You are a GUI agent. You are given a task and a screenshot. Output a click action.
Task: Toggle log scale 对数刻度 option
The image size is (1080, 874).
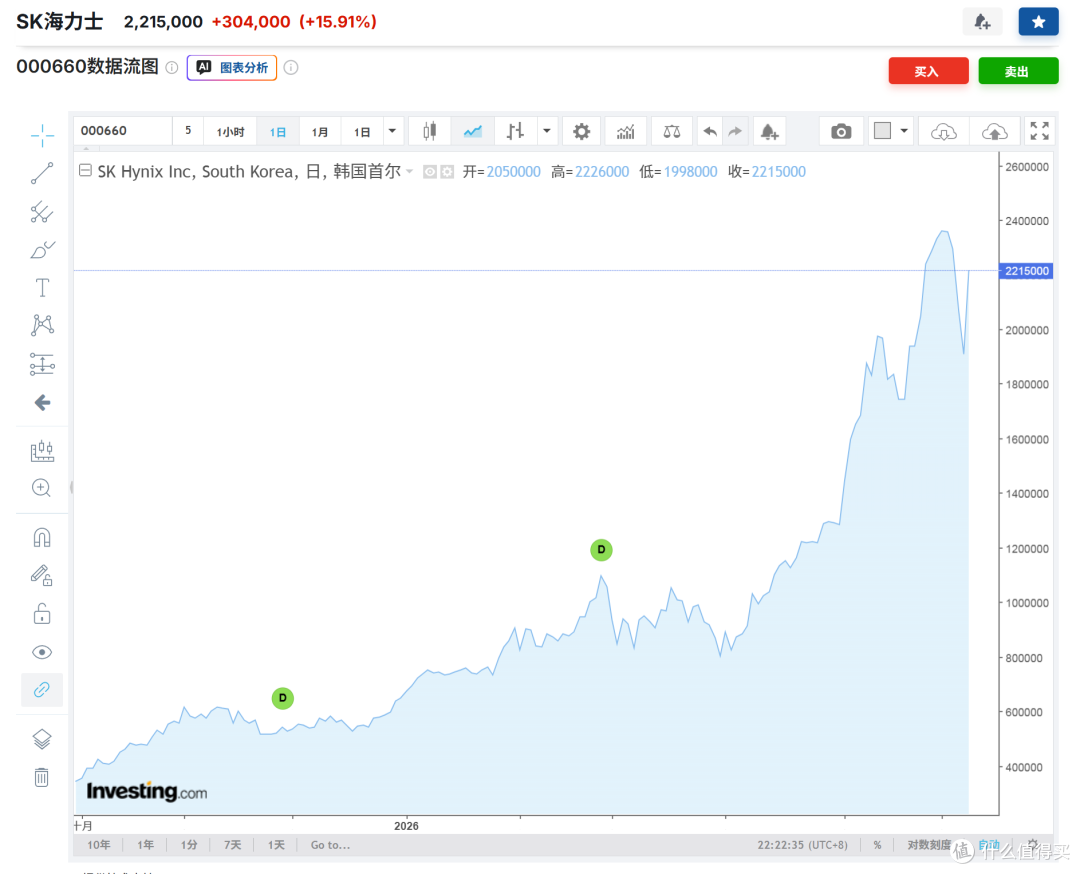(x=928, y=845)
